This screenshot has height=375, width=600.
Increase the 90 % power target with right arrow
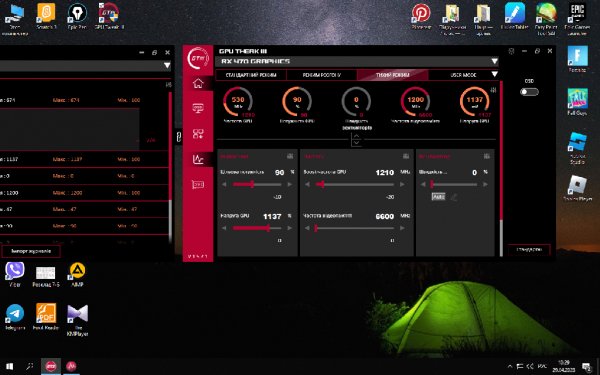(x=290, y=184)
